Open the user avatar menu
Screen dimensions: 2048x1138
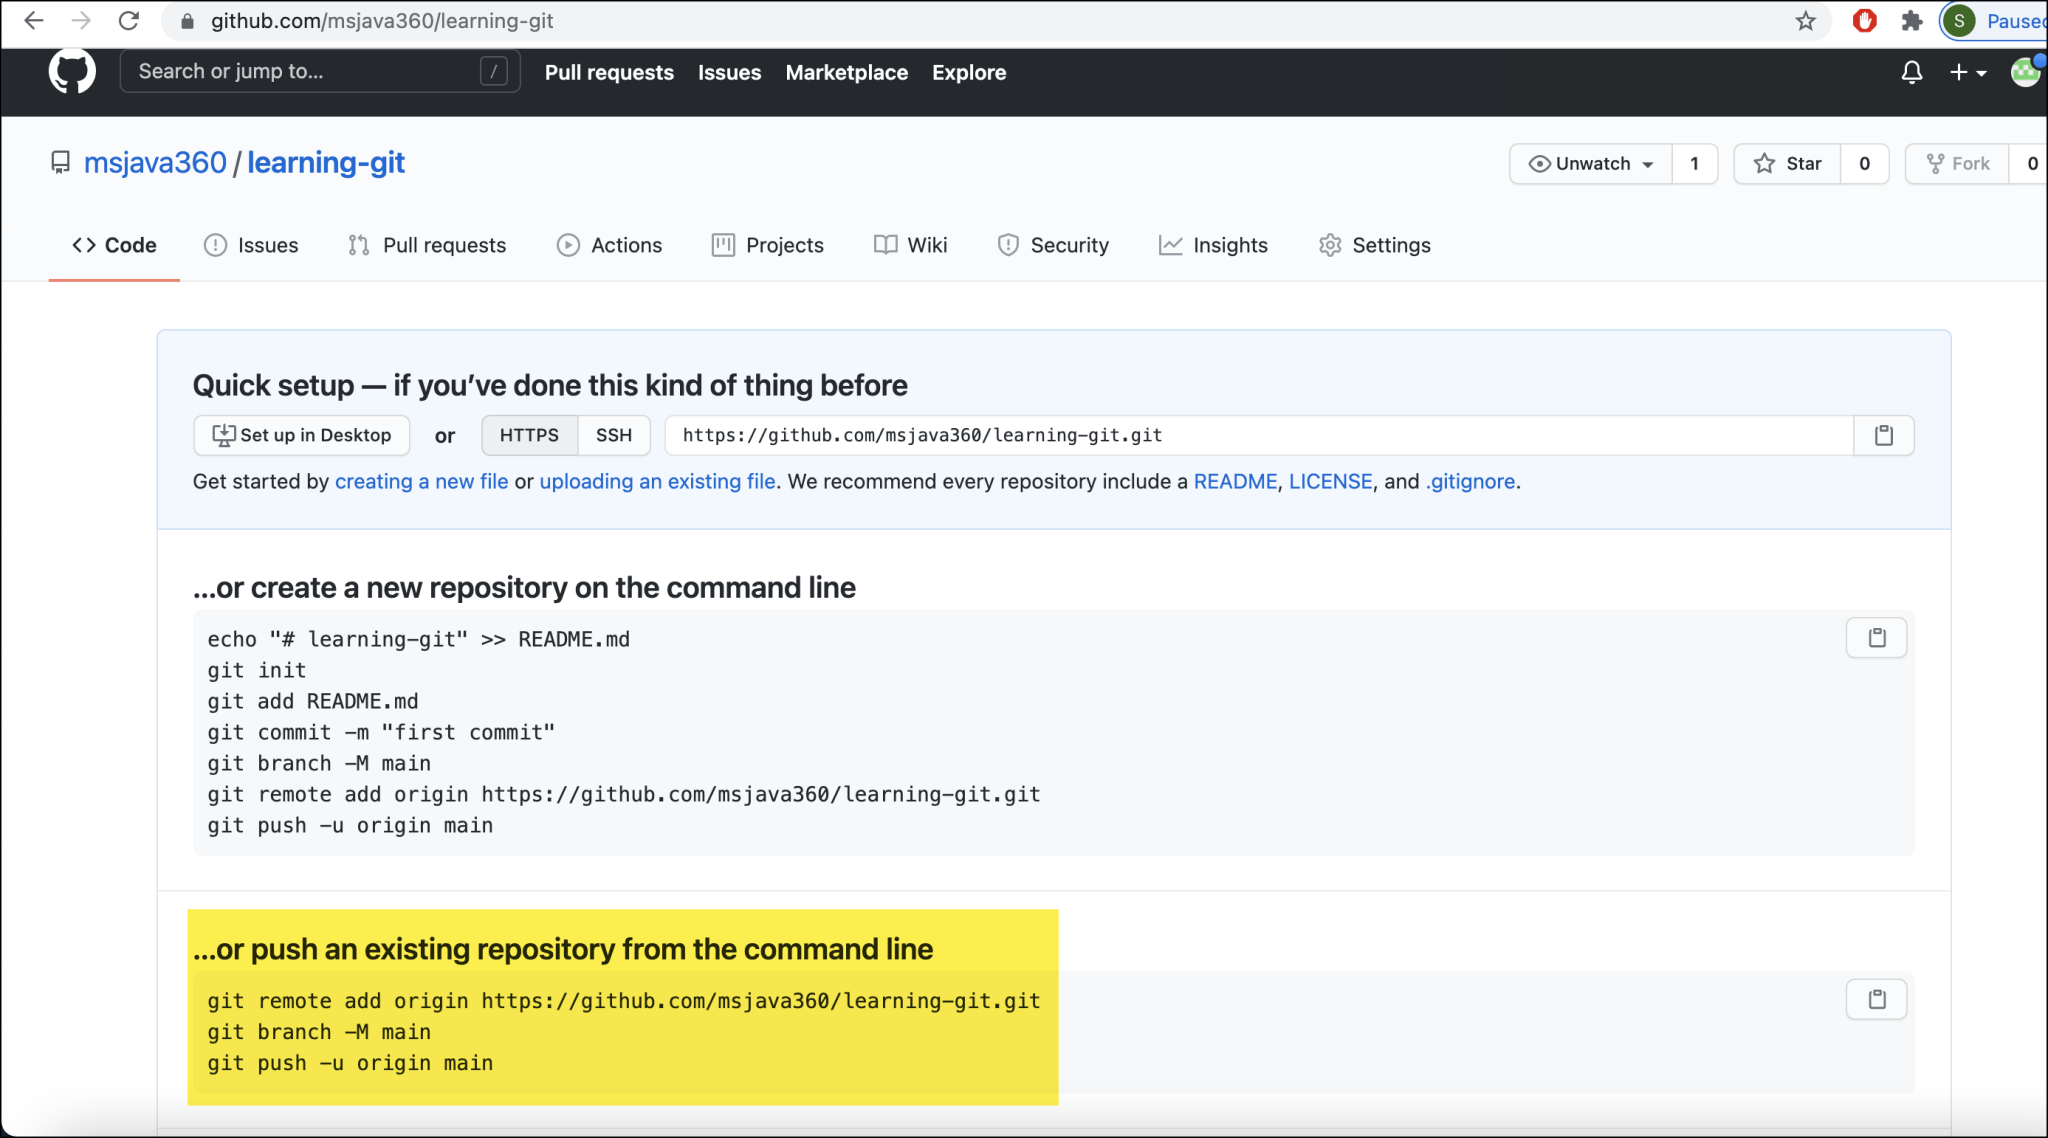[2027, 72]
